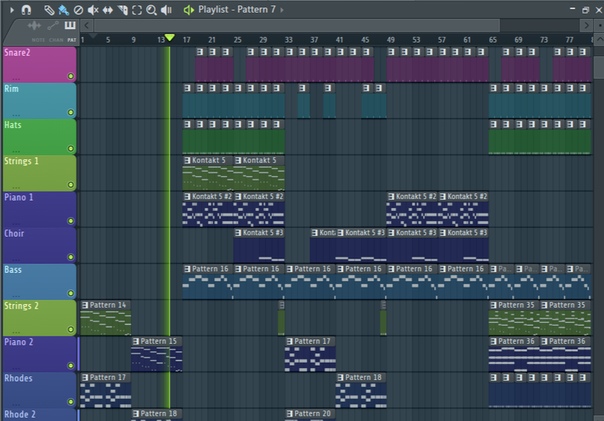Mute the Rim track
Viewport: 604px width, 421px height.
tap(70, 112)
